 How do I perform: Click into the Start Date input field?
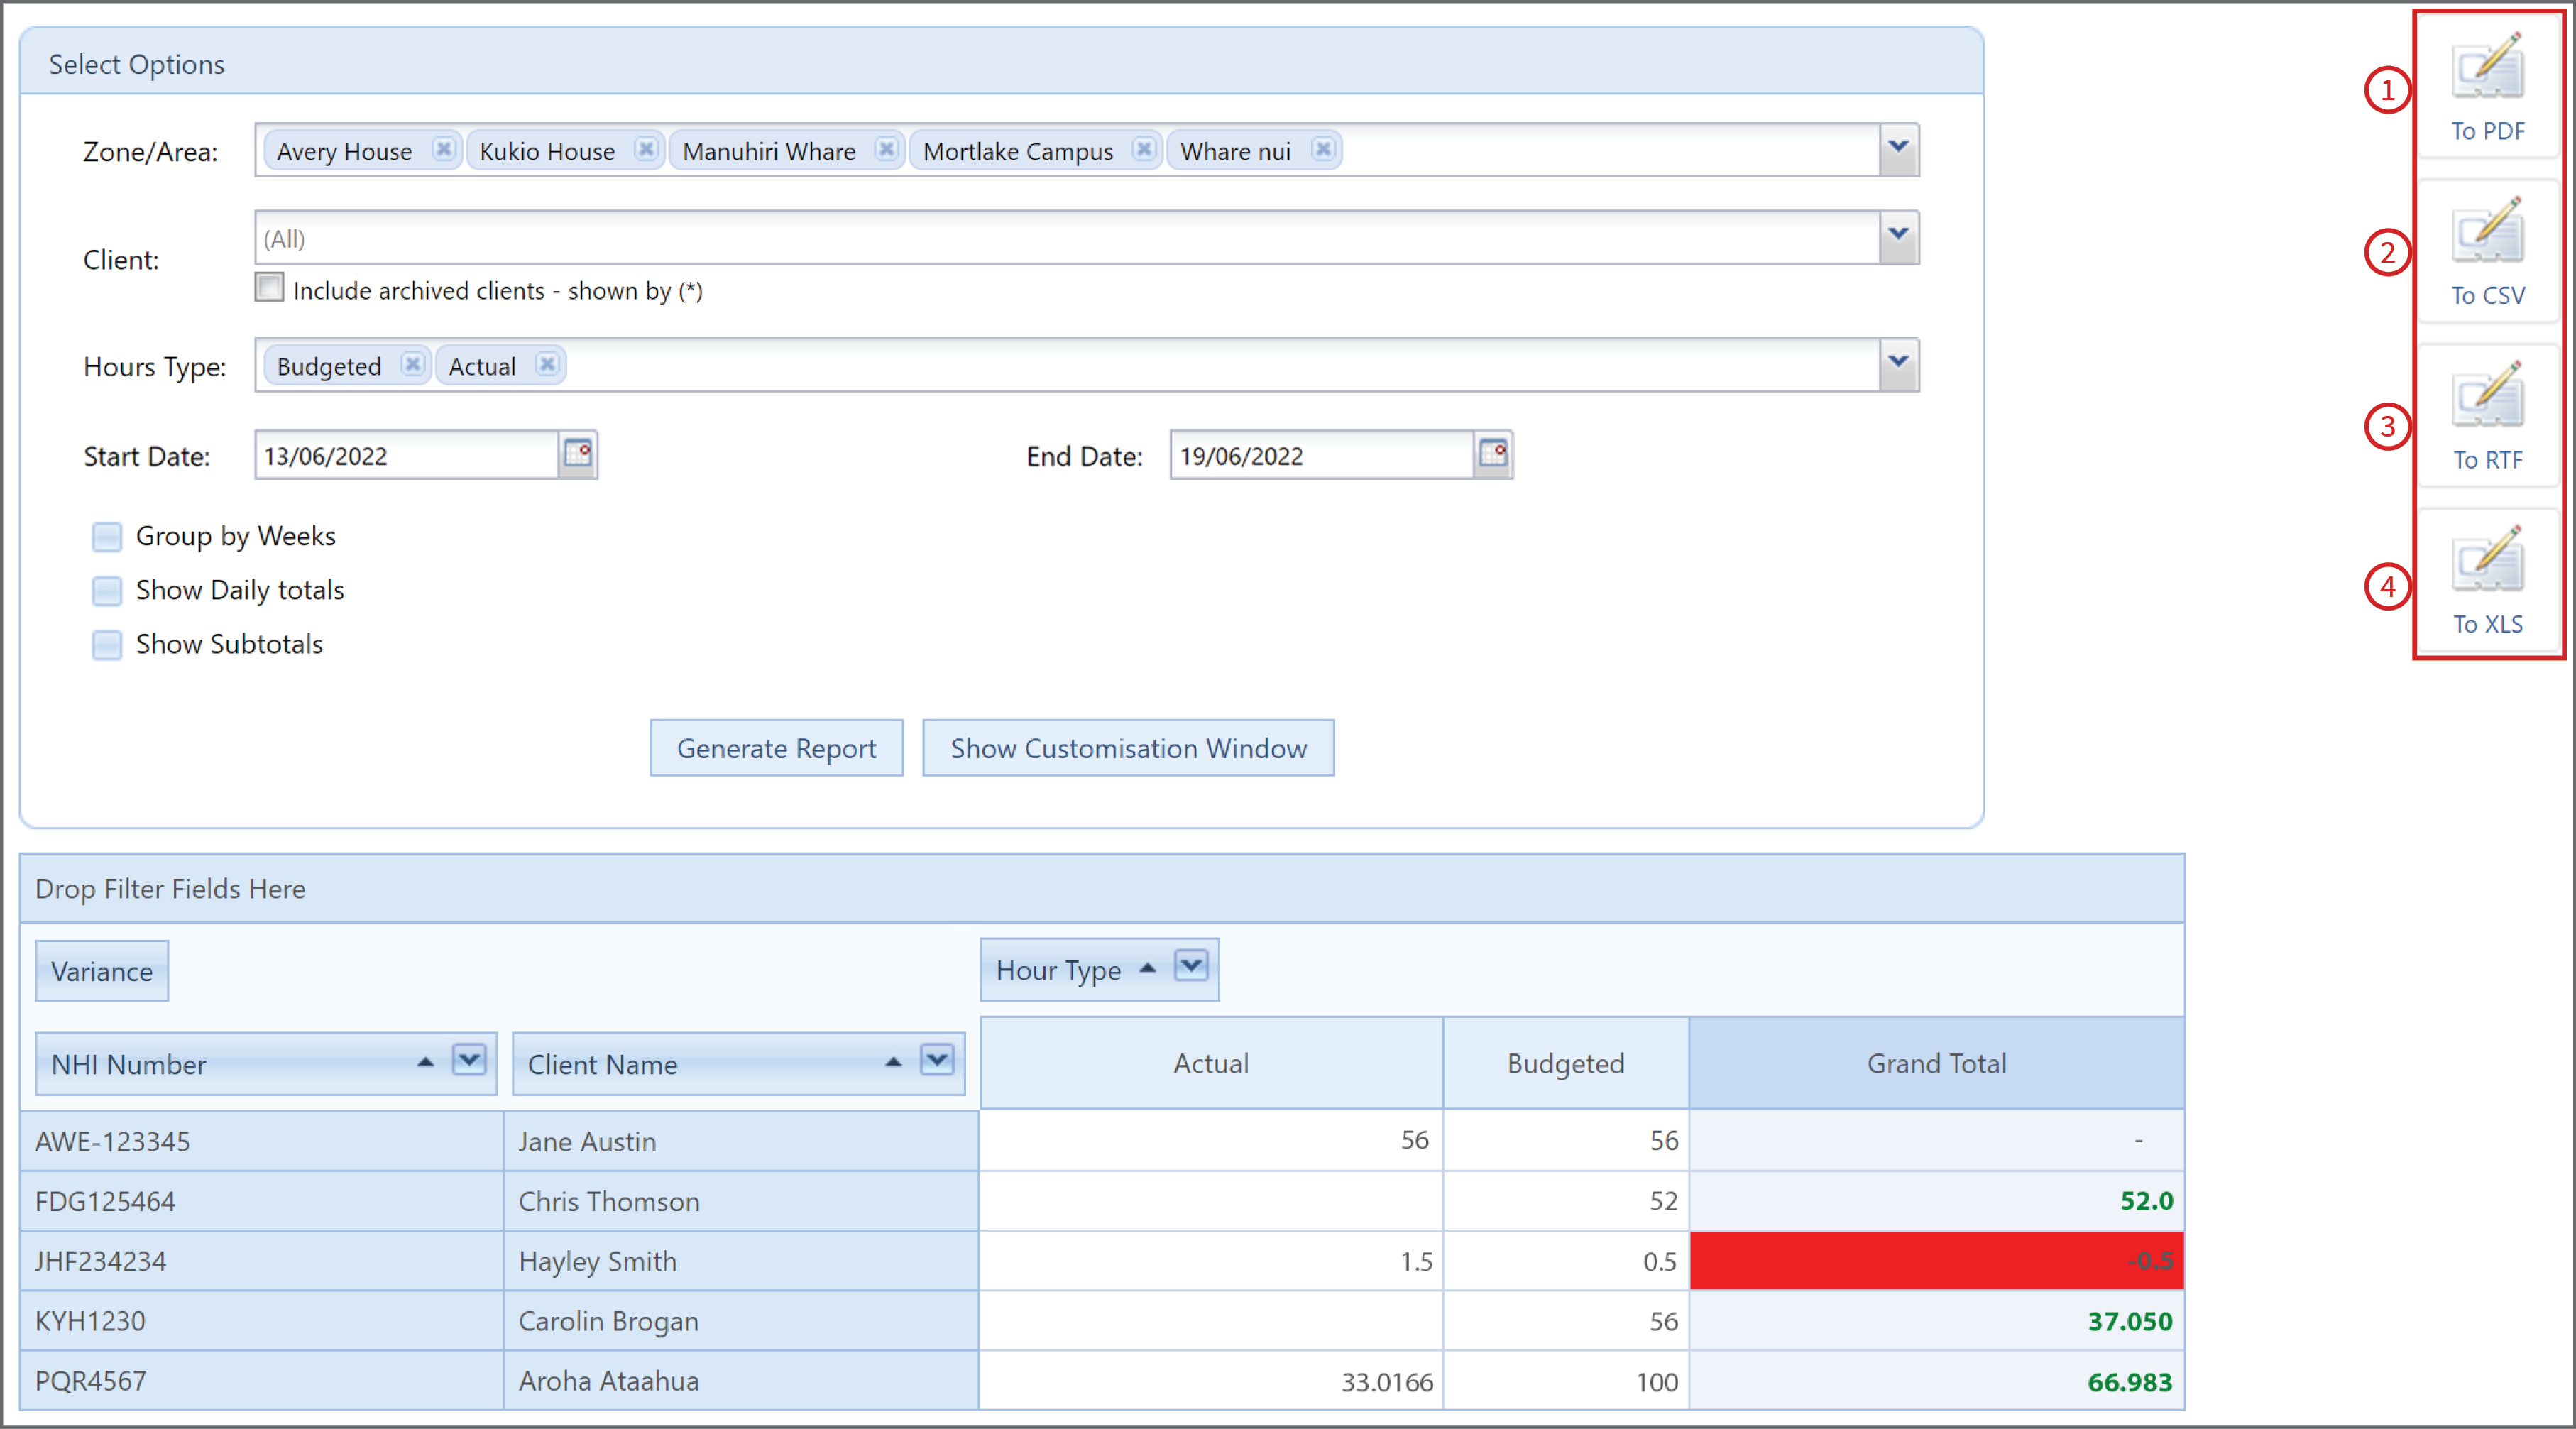pos(407,455)
